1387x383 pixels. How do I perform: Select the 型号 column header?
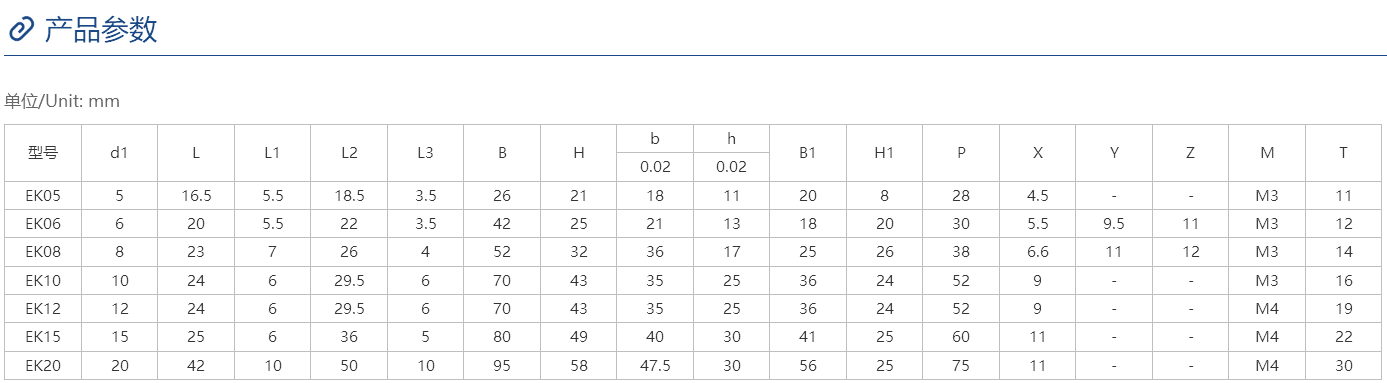[43, 153]
